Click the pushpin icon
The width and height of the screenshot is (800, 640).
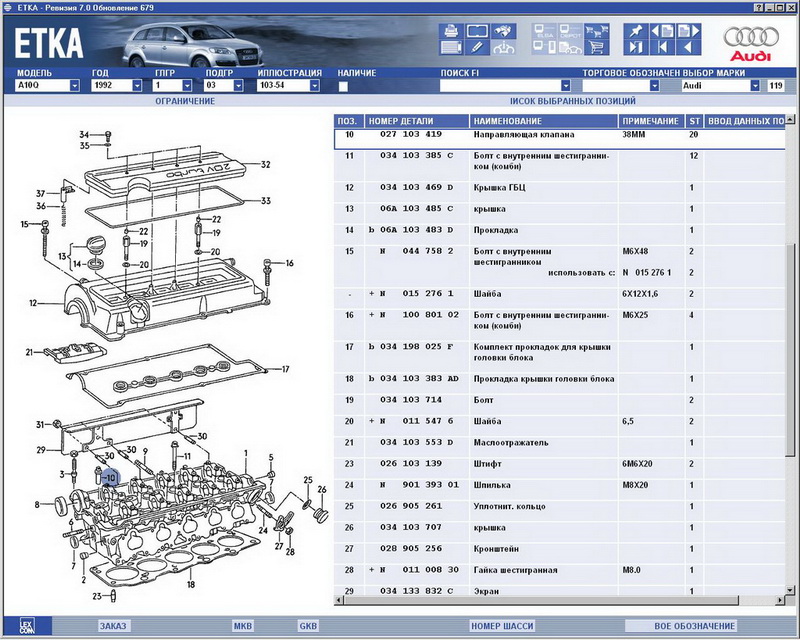tap(636, 31)
